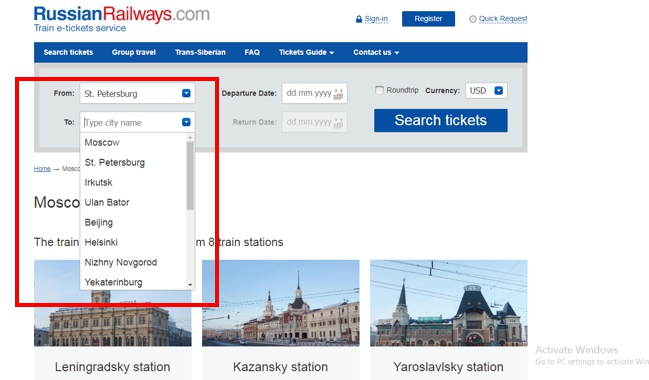The image size is (649, 380).
Task: Click the Yaroslavlsky station caption
Action: tap(449, 367)
